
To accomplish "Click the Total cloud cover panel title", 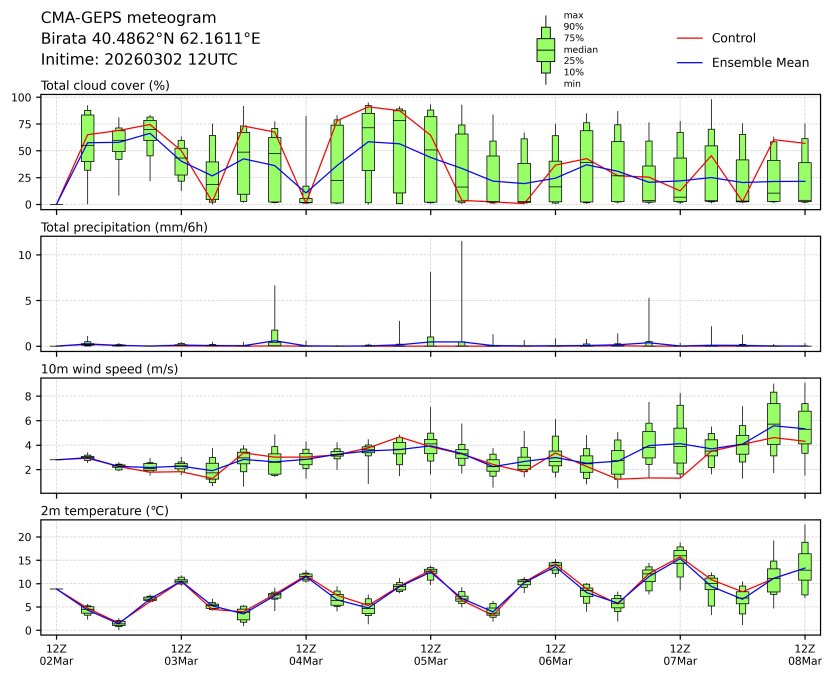I will click(105, 86).
